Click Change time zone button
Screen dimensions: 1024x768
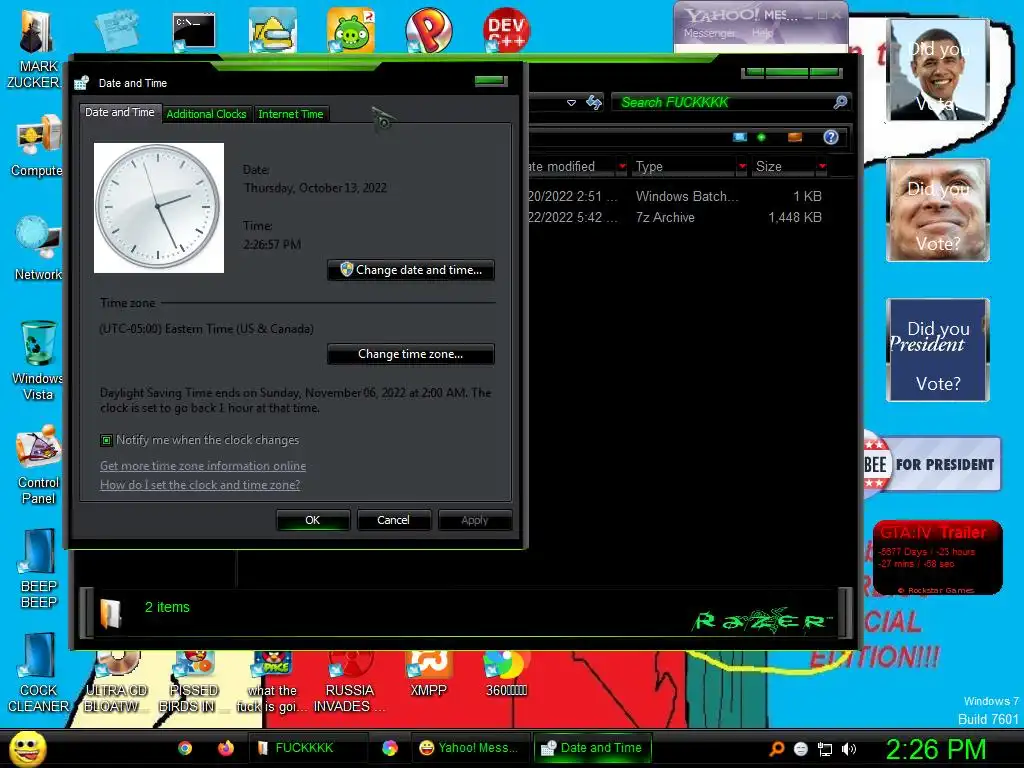coord(411,354)
